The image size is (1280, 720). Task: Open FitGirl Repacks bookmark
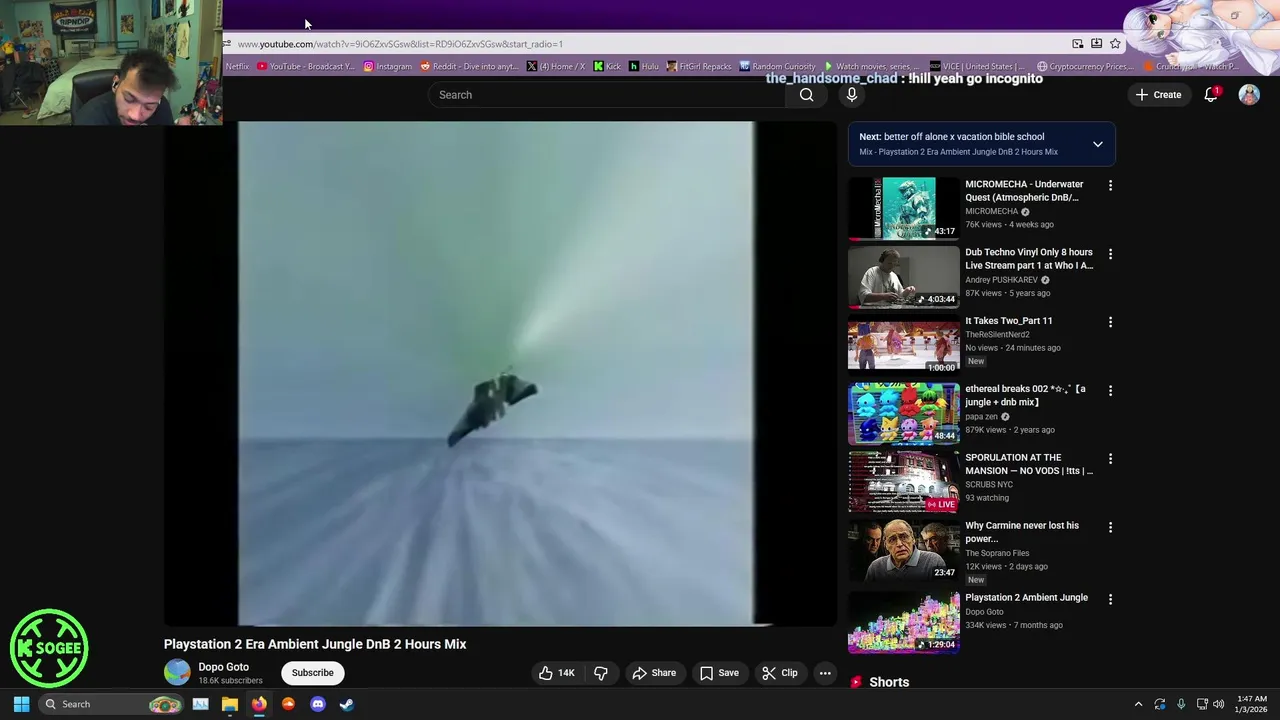tap(699, 66)
